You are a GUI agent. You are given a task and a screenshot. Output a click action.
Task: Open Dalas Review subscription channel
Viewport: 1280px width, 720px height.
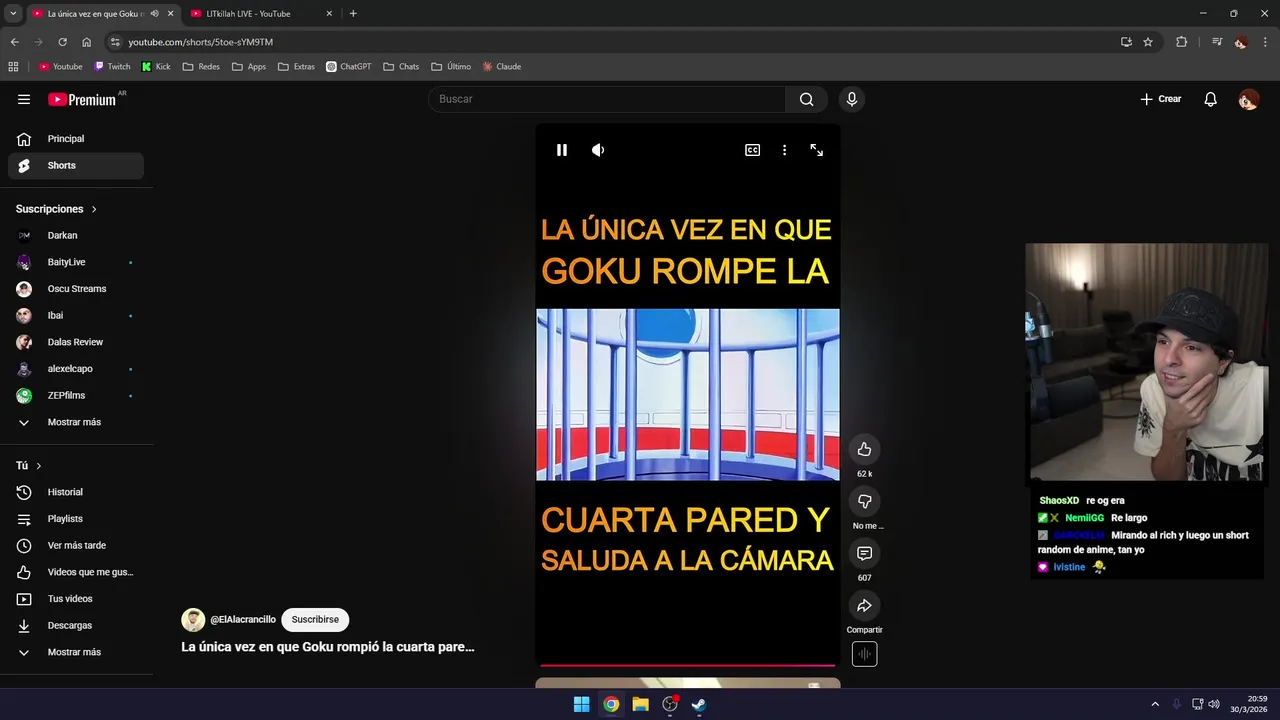click(x=76, y=342)
